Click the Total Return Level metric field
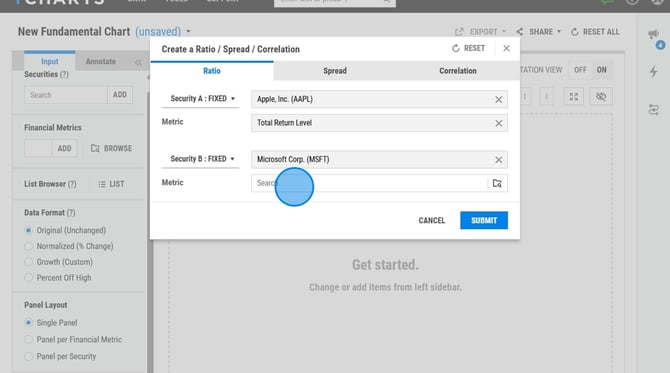Image resolution: width=670 pixels, height=373 pixels. 379,123
